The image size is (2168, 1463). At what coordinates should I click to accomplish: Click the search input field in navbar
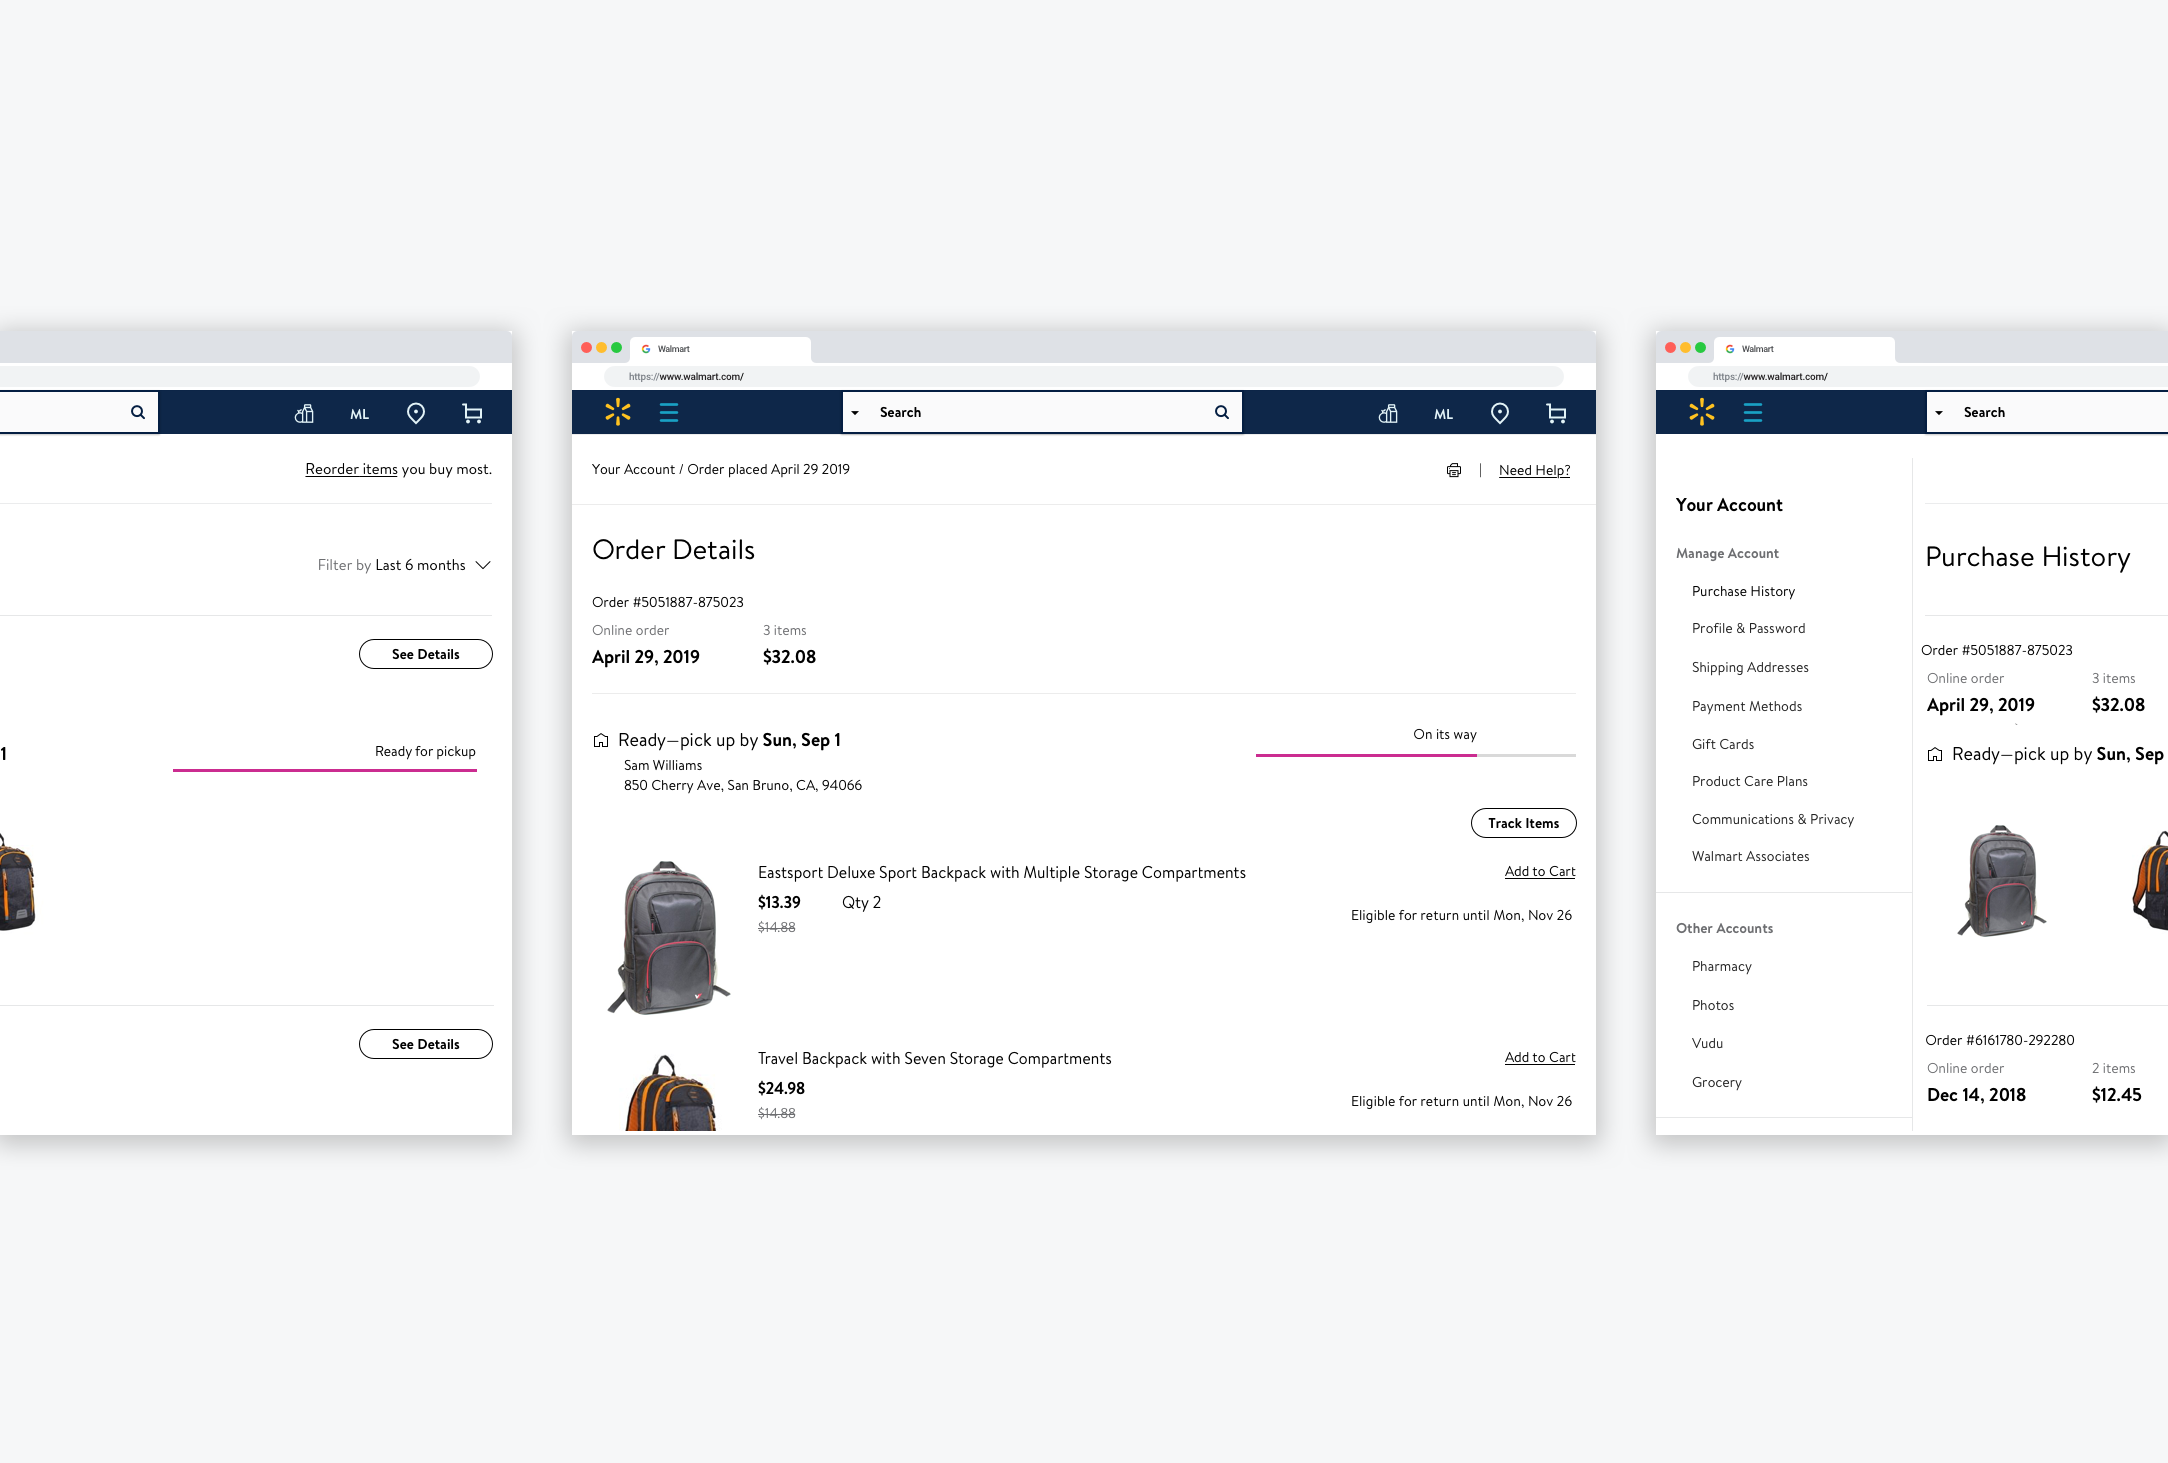pyautogui.click(x=1045, y=411)
